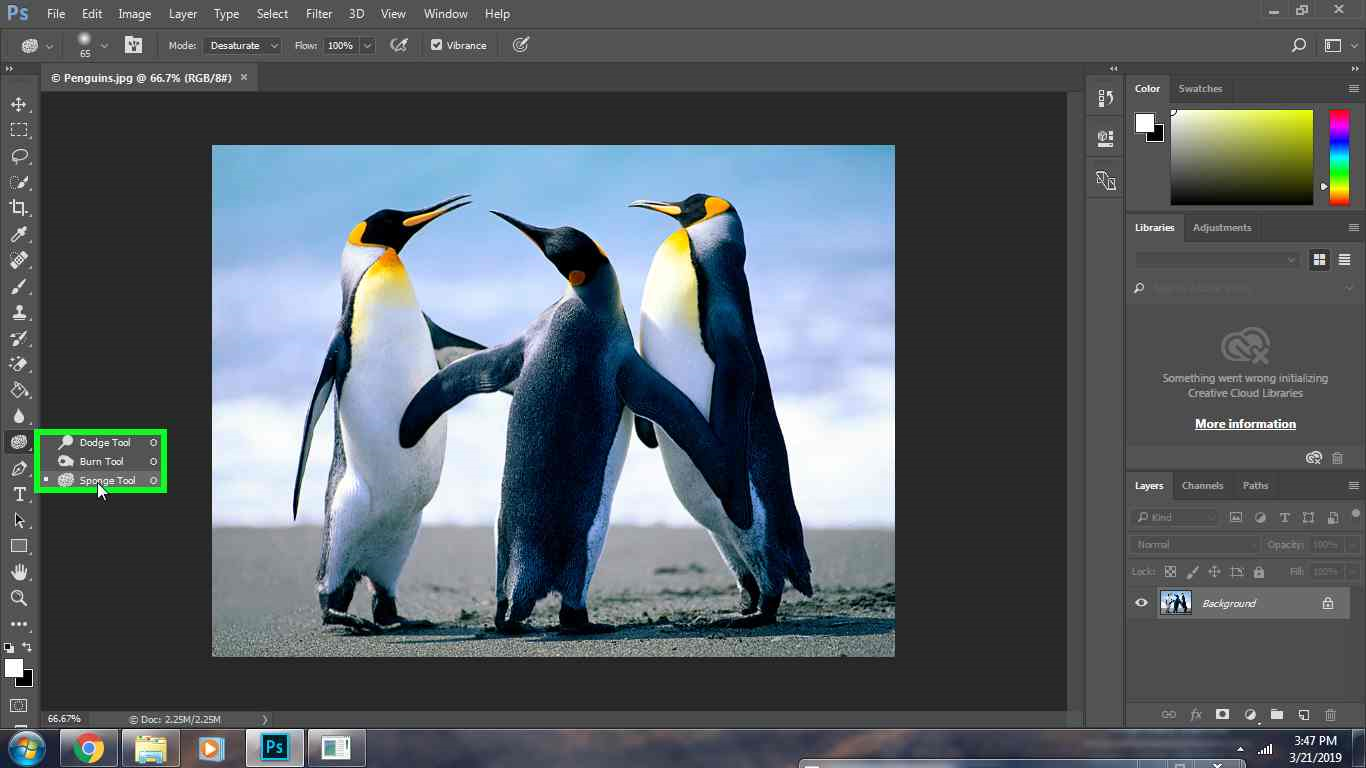Open the Filter menu
This screenshot has width=1366, height=768.
point(318,13)
